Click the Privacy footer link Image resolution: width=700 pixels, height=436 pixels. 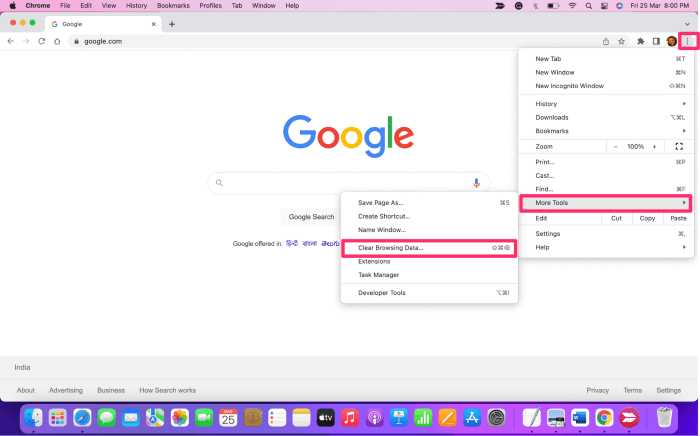click(597, 390)
